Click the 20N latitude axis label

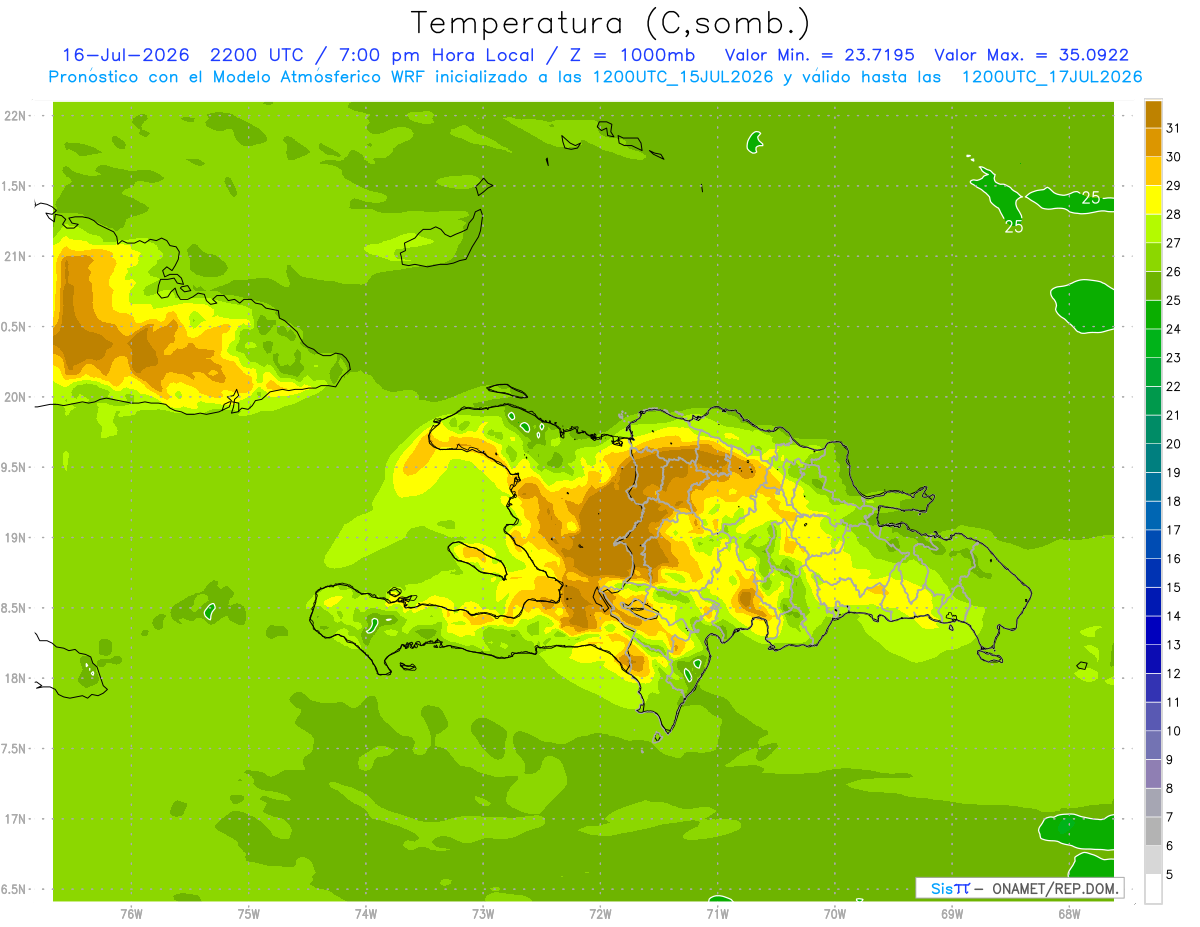[x=17, y=397]
